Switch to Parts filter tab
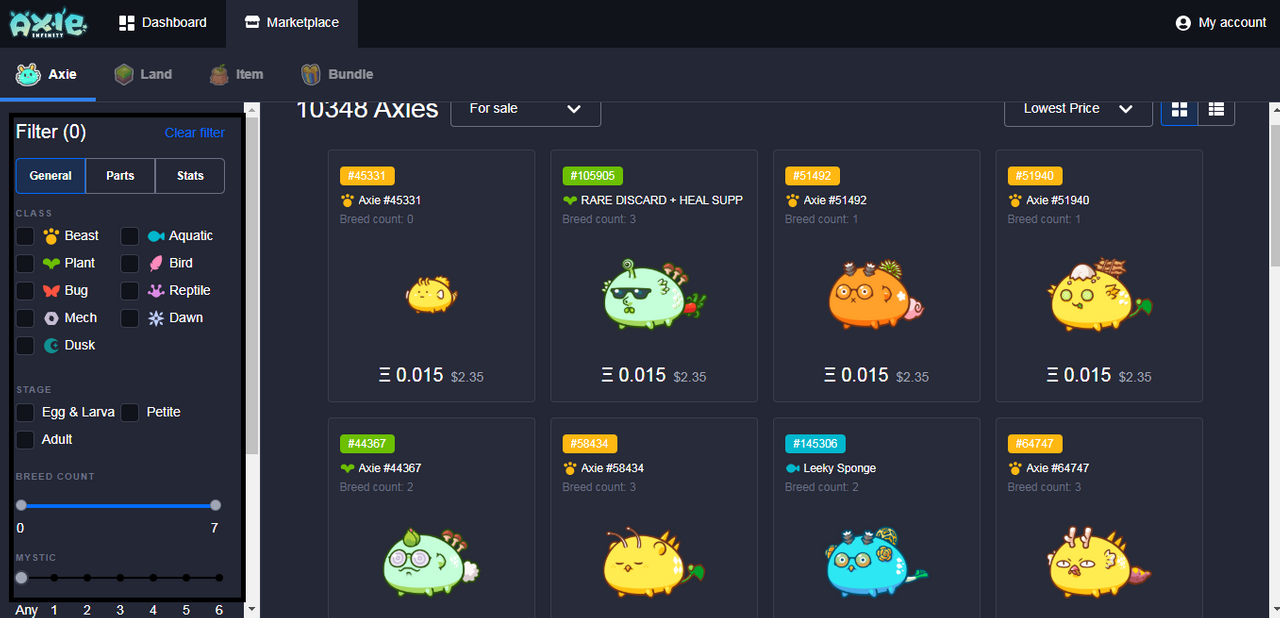Viewport: 1280px width, 618px height. (x=121, y=176)
